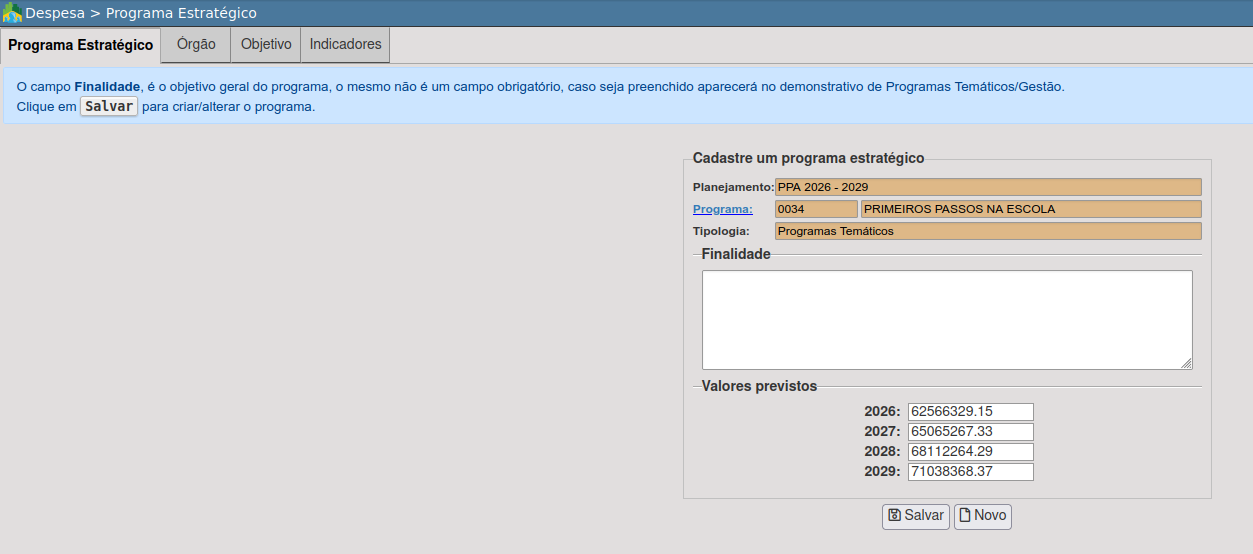1253x554 pixels.
Task: Switch to the Órgão tab
Action: click(x=196, y=45)
